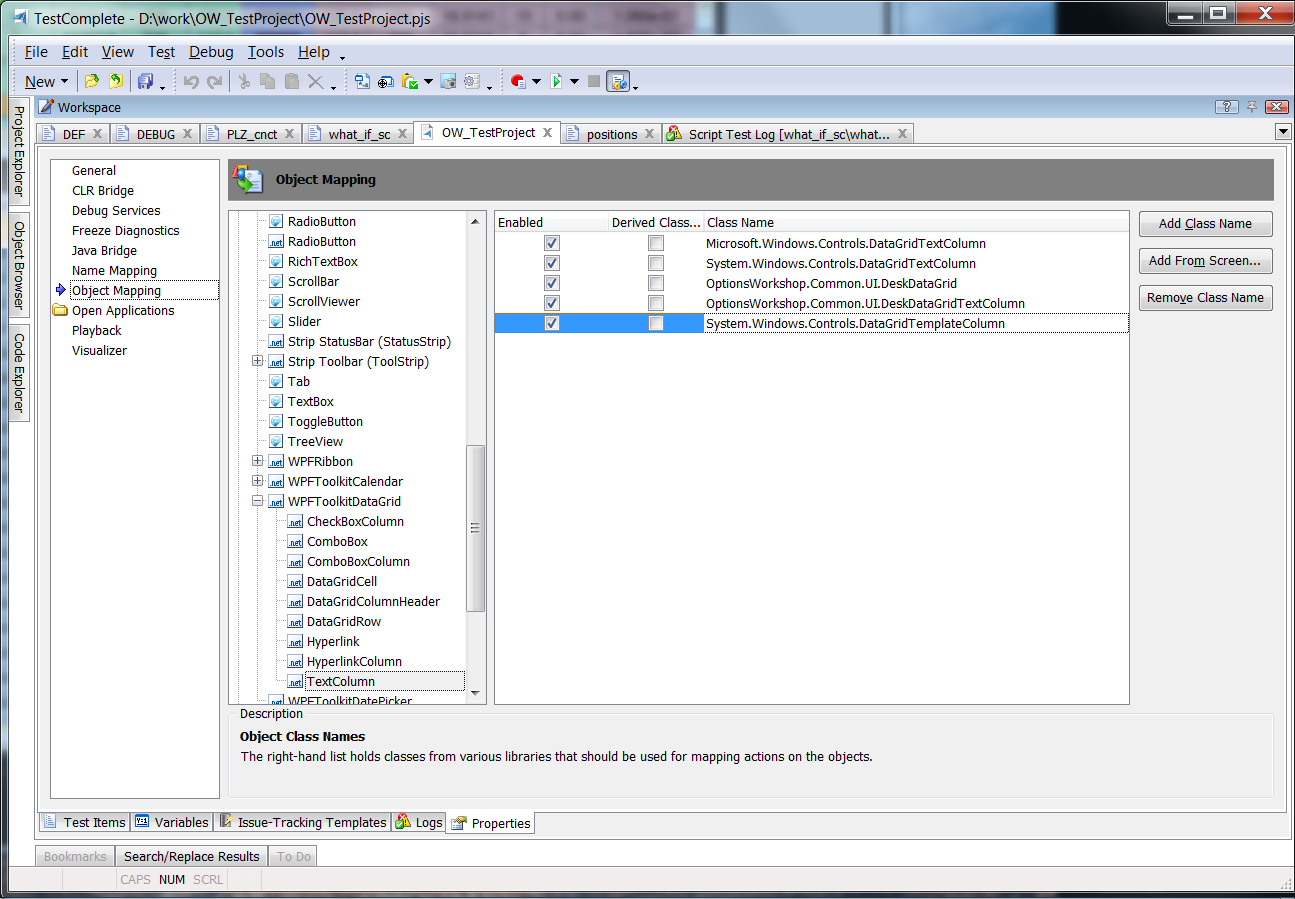
Task: Collapse the WPFToolkitDataGrid tree node
Action: [x=257, y=501]
